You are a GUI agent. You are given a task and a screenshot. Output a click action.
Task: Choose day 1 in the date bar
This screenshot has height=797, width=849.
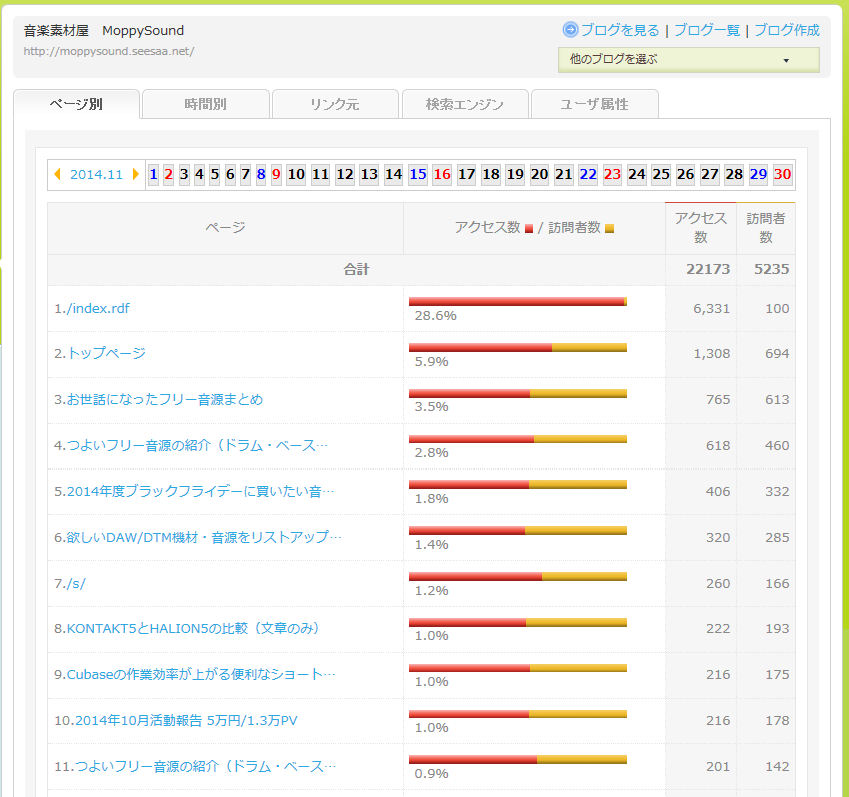coord(153,175)
